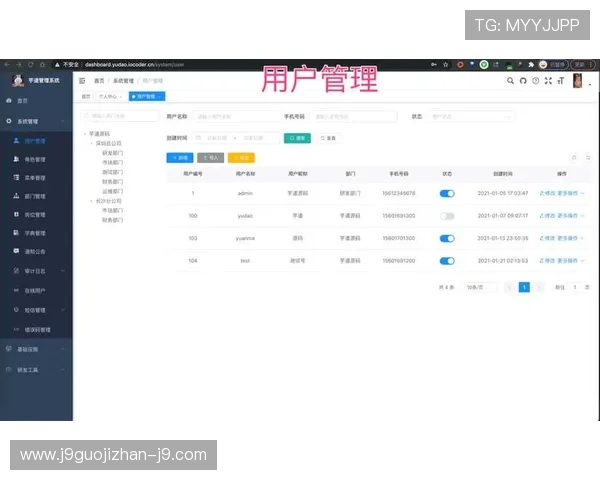Click the green 搜索 search button
The width and height of the screenshot is (600, 480).
point(297,138)
